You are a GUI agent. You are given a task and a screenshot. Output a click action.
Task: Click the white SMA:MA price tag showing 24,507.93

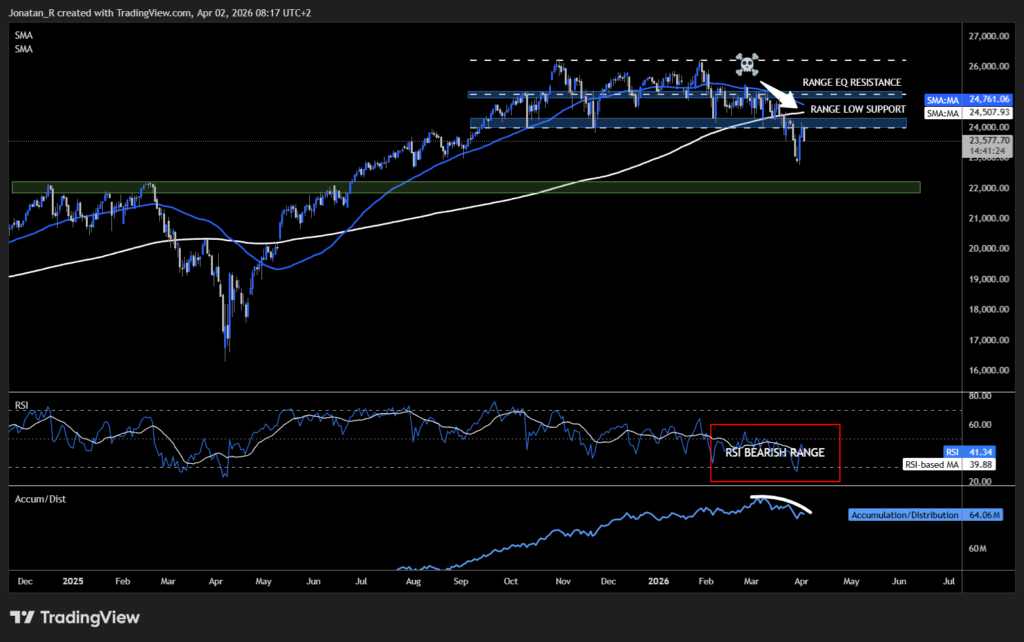point(966,113)
